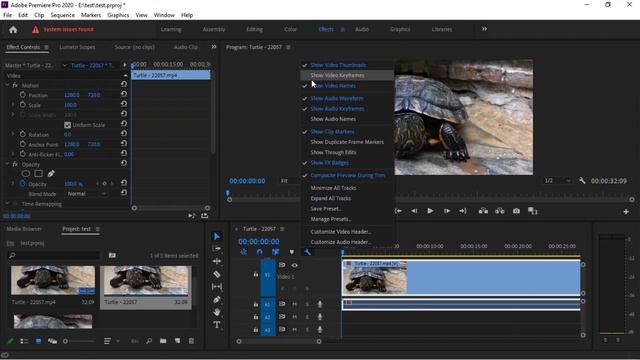Collapse the Motion effect group
This screenshot has height=360, width=640.
(x=7, y=85)
